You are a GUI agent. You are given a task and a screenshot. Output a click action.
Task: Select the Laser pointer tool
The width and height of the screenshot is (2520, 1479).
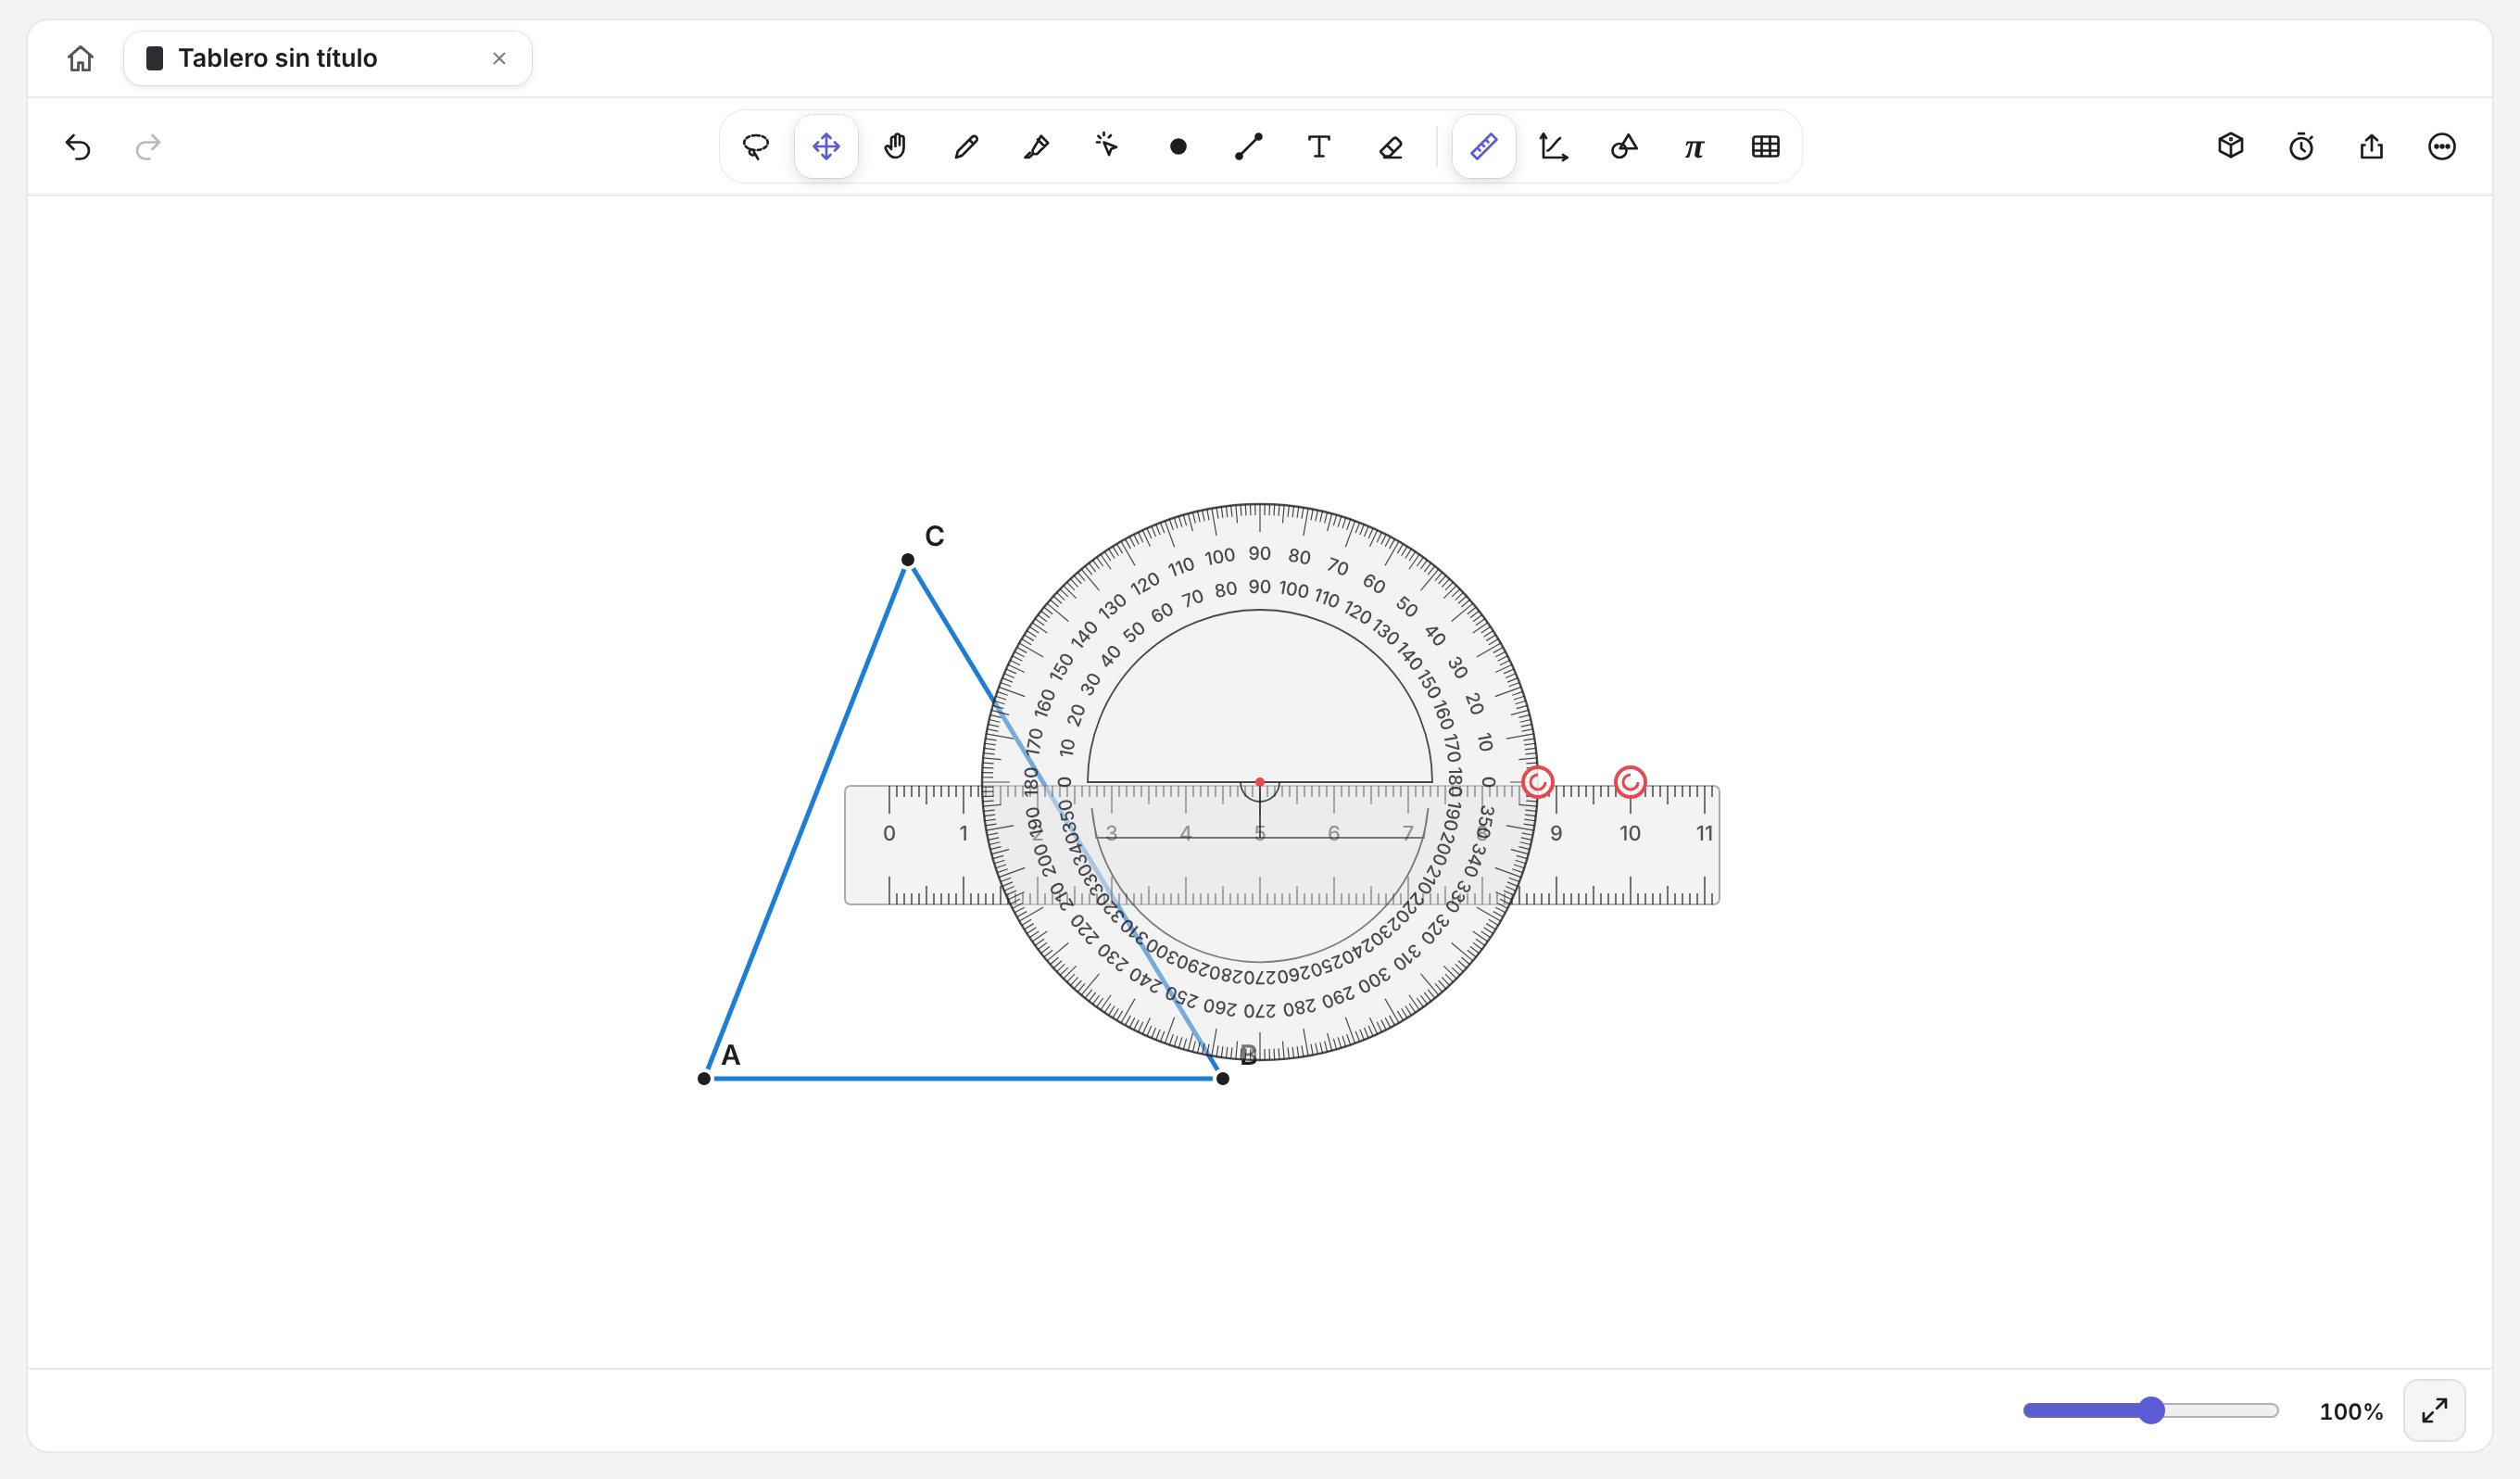pyautogui.click(x=1107, y=147)
